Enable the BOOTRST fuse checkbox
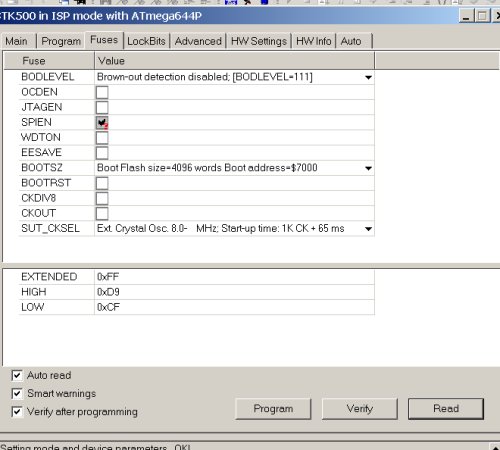Image resolution: width=500 pixels, height=450 pixels. point(102,183)
